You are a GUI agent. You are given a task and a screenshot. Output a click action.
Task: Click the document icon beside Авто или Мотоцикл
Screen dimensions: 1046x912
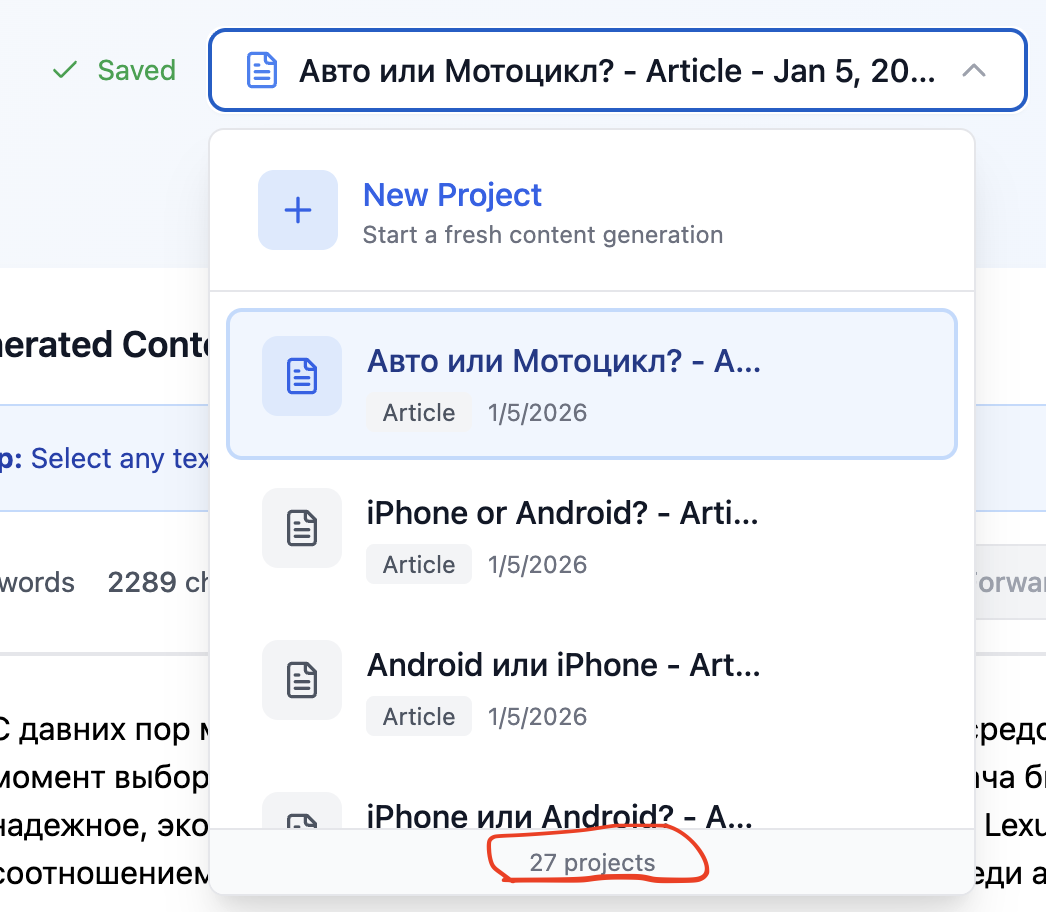pyautogui.click(x=302, y=376)
